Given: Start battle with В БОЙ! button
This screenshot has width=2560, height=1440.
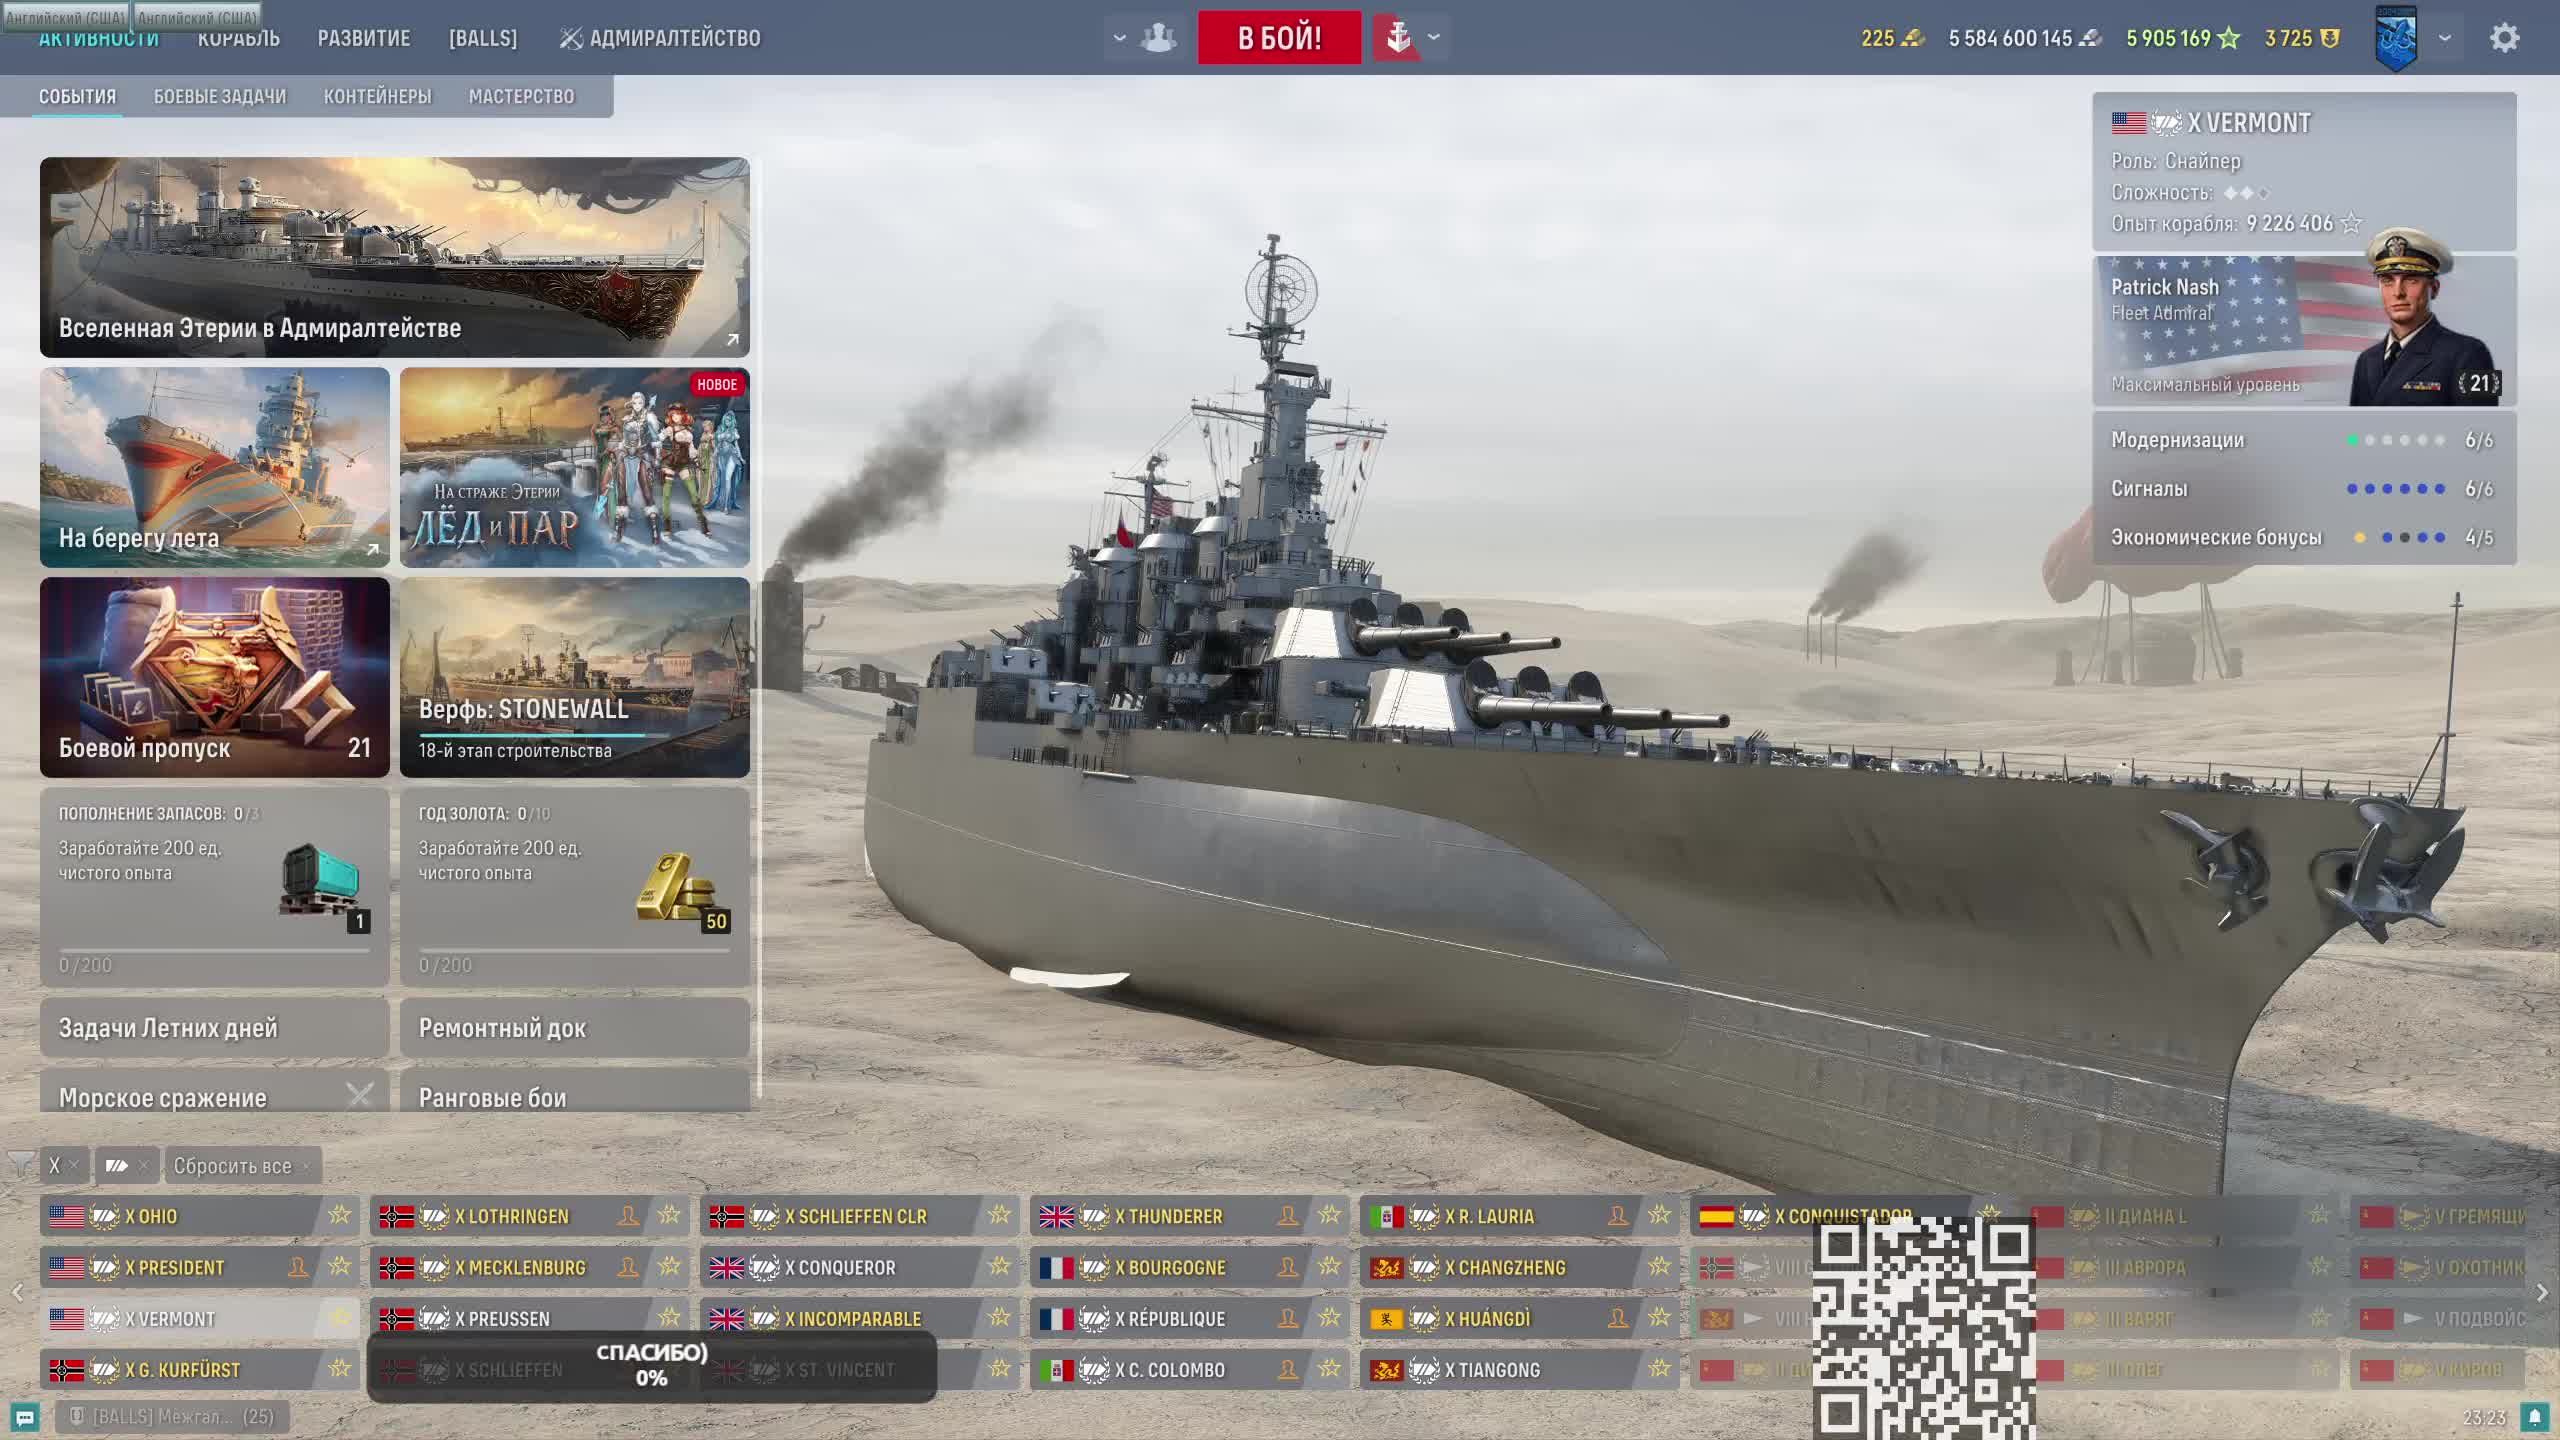Looking at the screenshot, I should pos(1279,38).
